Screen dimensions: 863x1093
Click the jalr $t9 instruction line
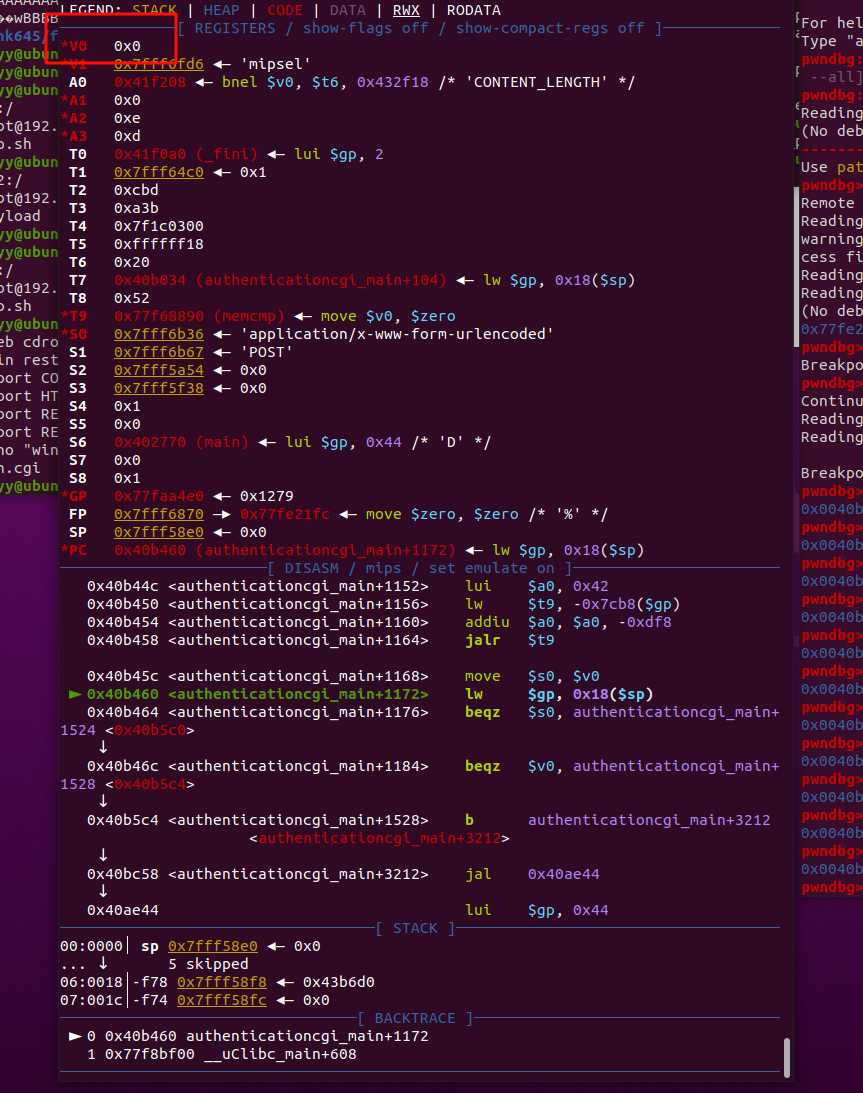(321, 641)
